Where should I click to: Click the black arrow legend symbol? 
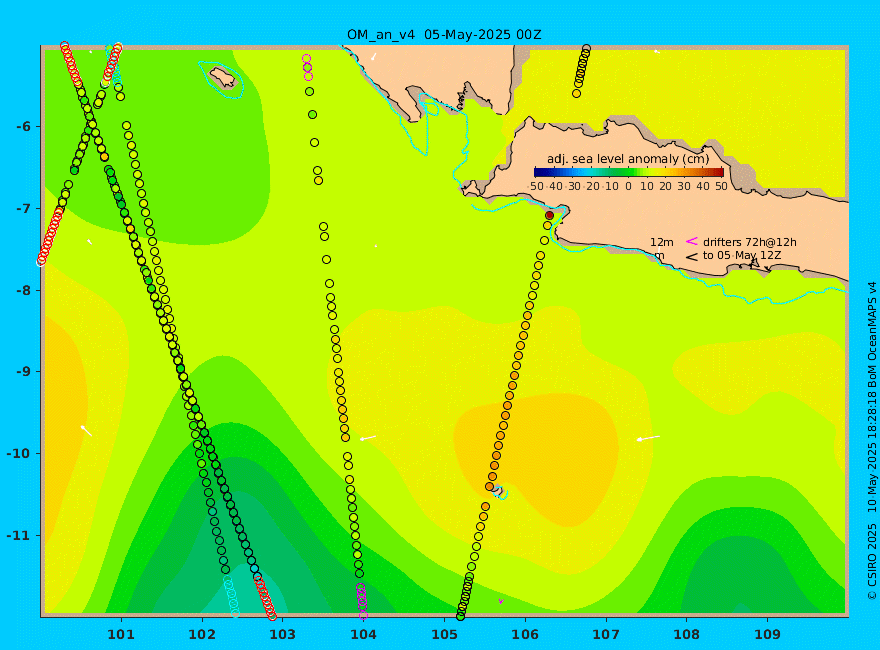[x=691, y=257]
